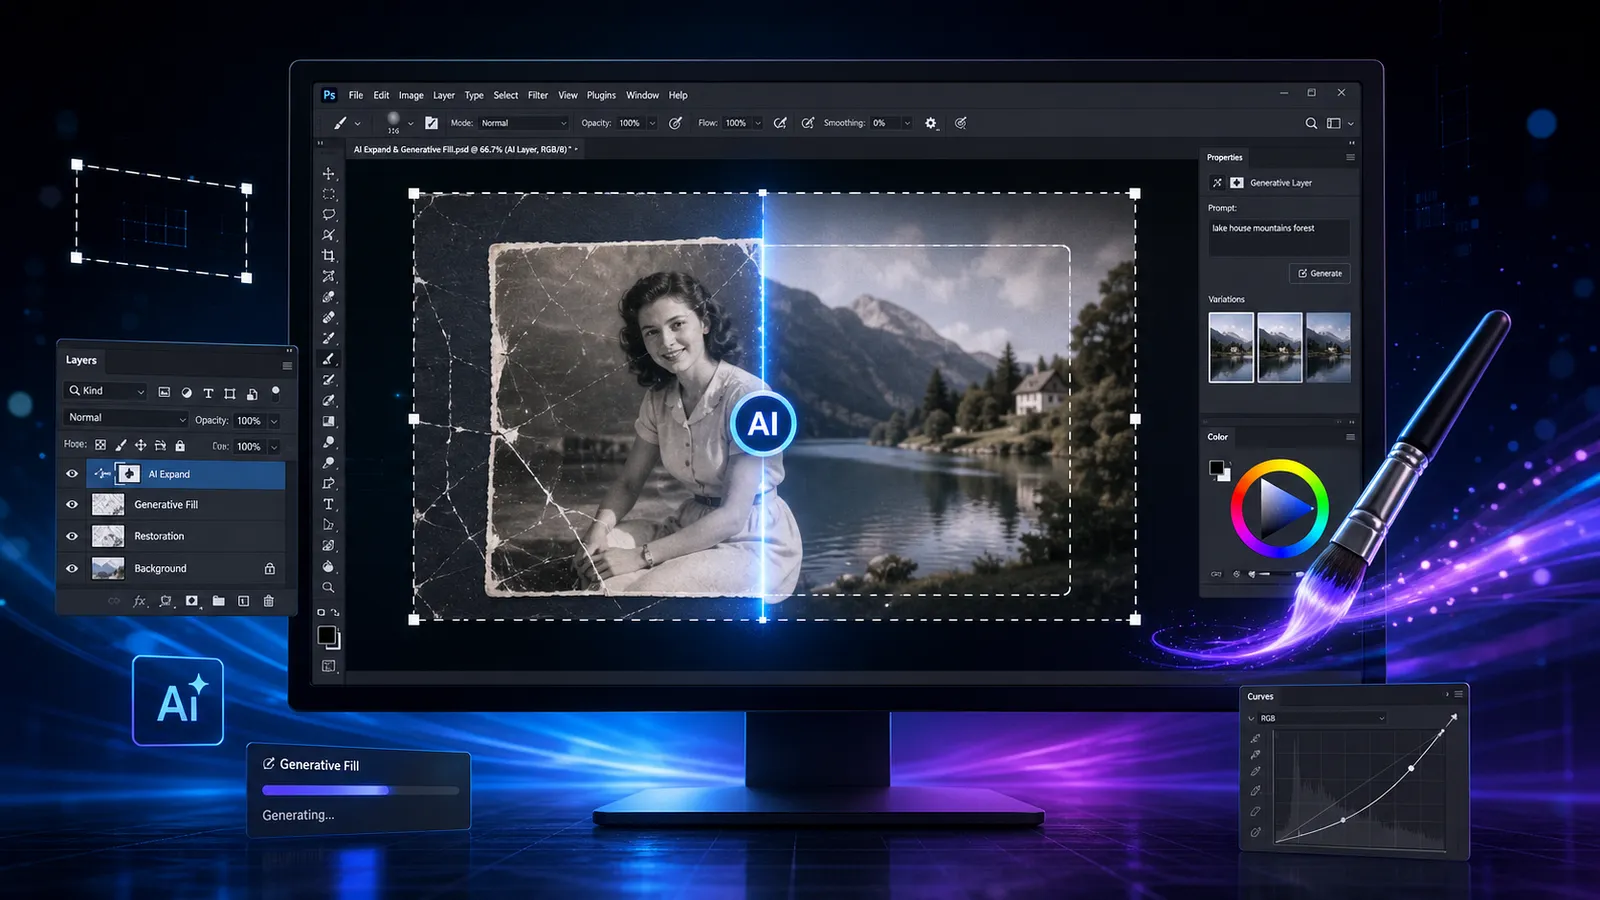1600x900 pixels.
Task: Select the Lasso tool
Action: [x=328, y=215]
